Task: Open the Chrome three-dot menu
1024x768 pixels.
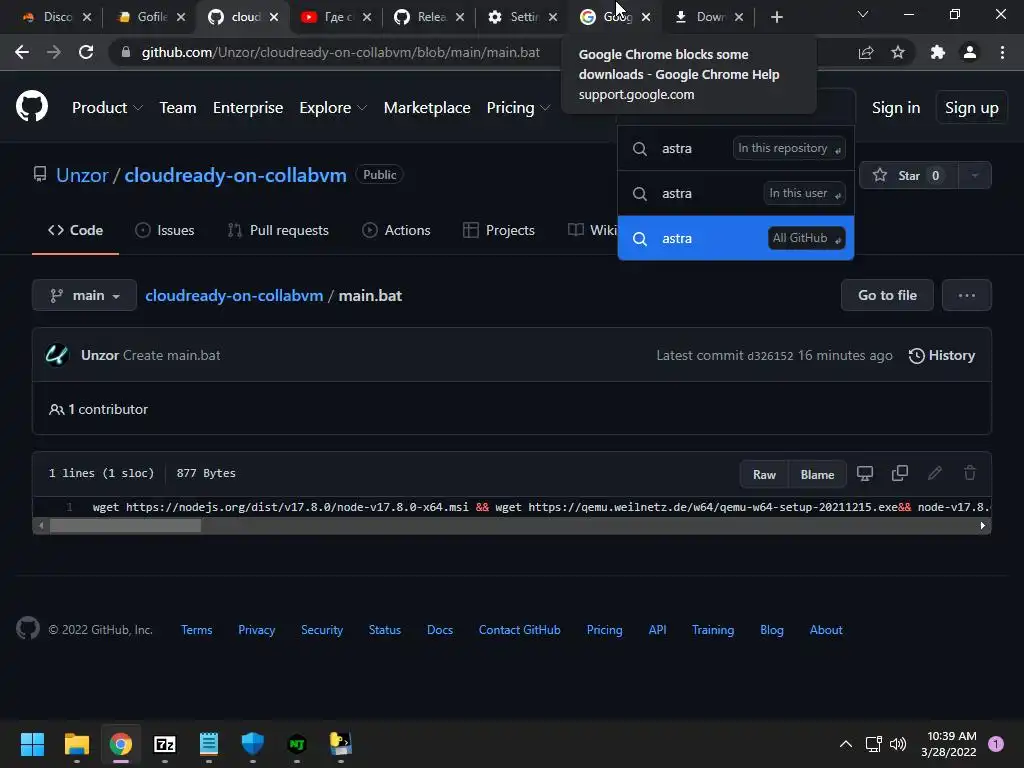Action: tap(1002, 52)
